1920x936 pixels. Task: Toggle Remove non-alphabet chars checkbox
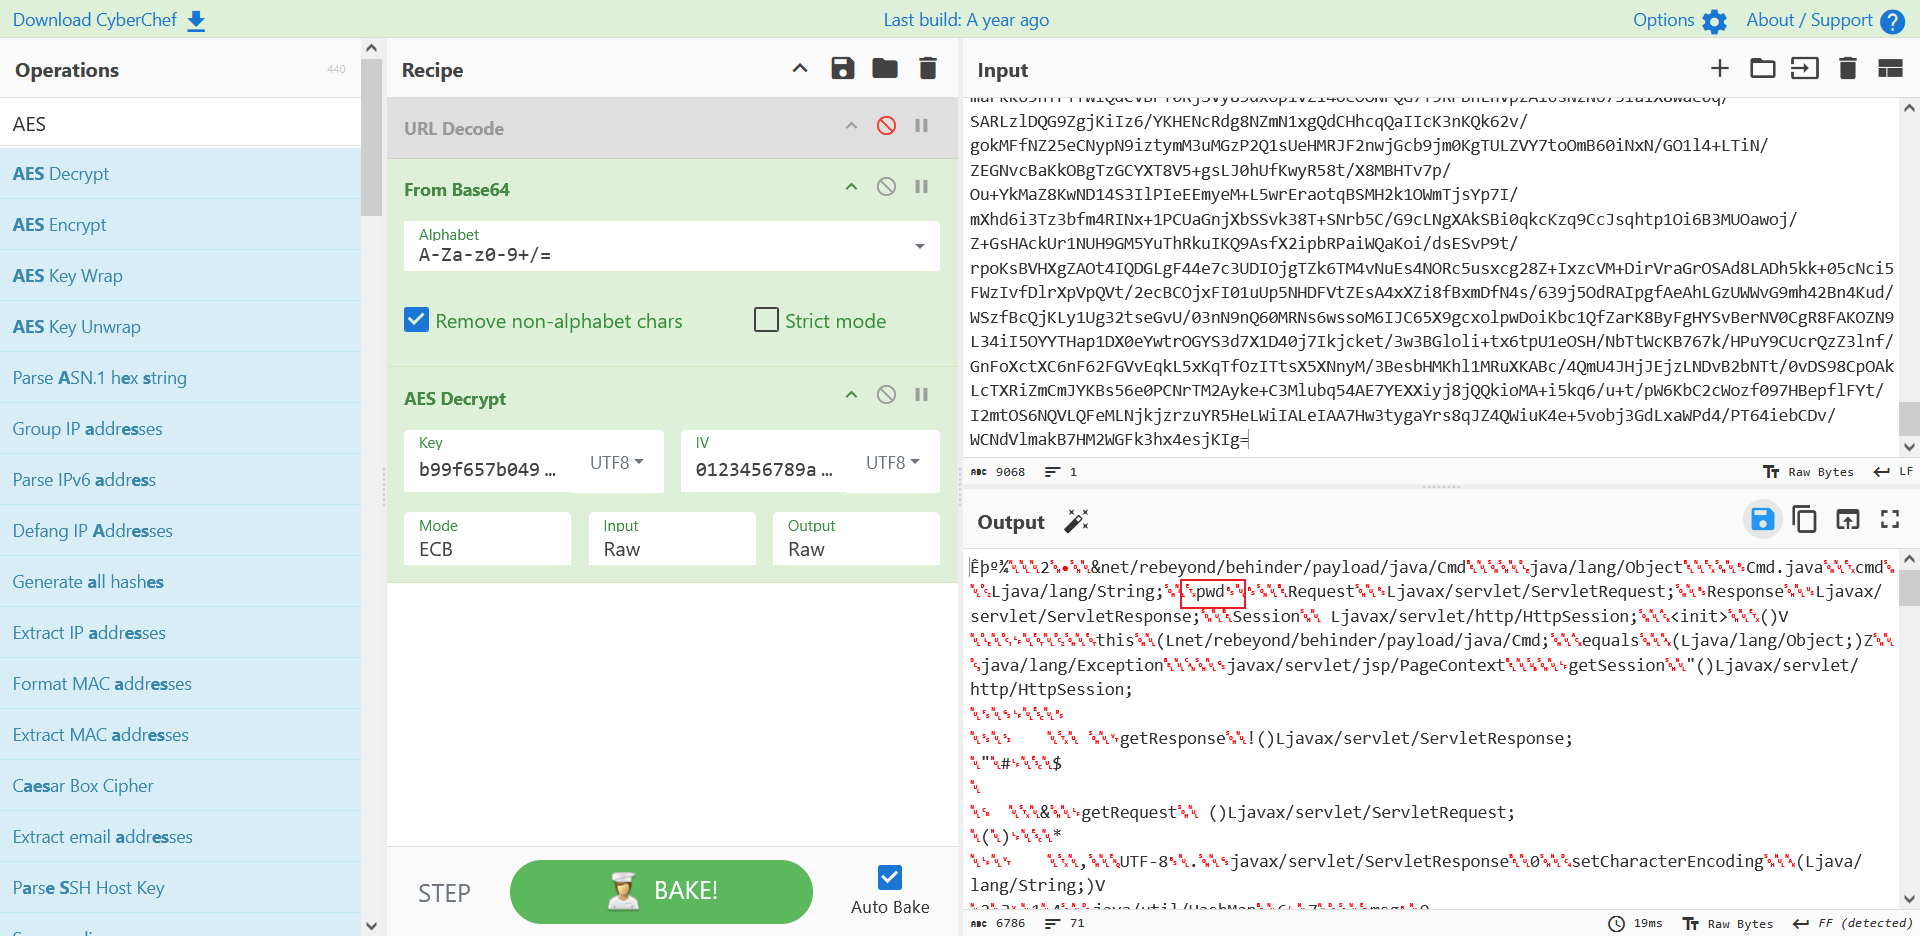[x=416, y=320]
